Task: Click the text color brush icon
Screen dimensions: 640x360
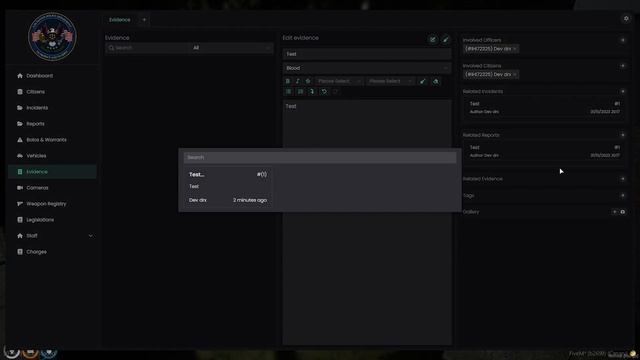Action: click(422, 81)
